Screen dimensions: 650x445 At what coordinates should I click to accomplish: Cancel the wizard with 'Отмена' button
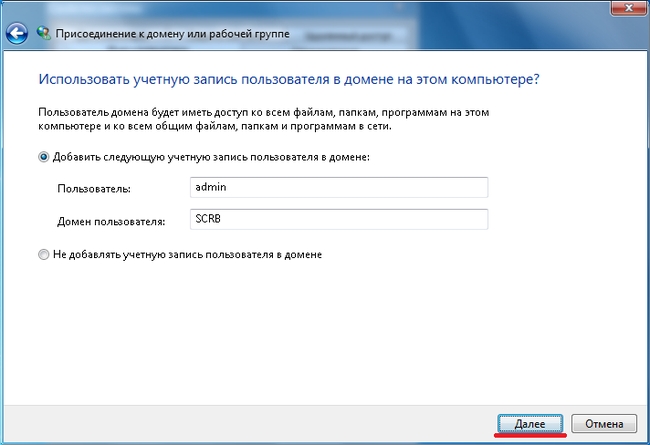[x=604, y=424]
